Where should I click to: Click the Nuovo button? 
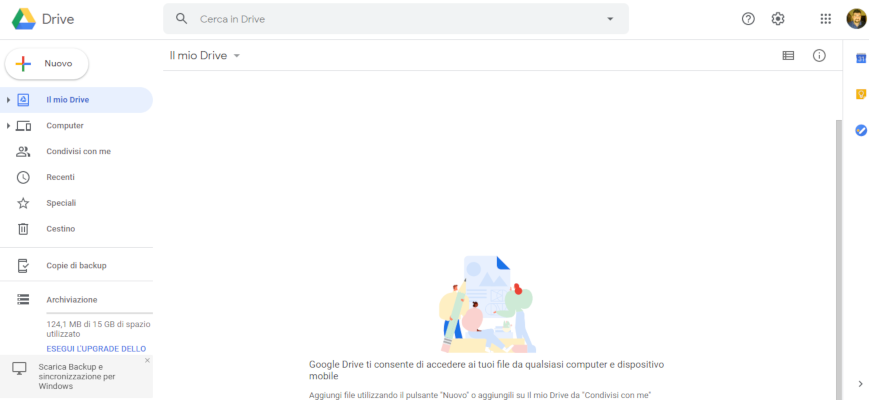click(x=47, y=64)
